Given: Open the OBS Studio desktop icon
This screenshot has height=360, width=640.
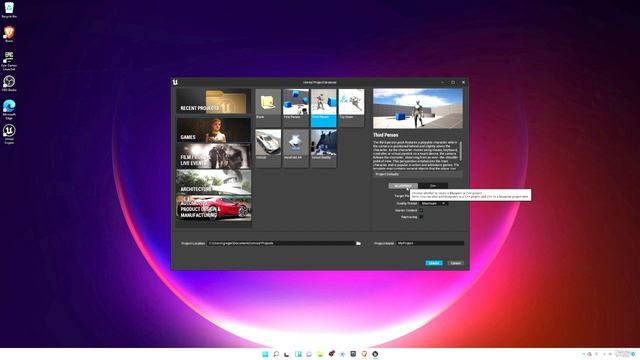Looking at the screenshot, I should [9, 83].
